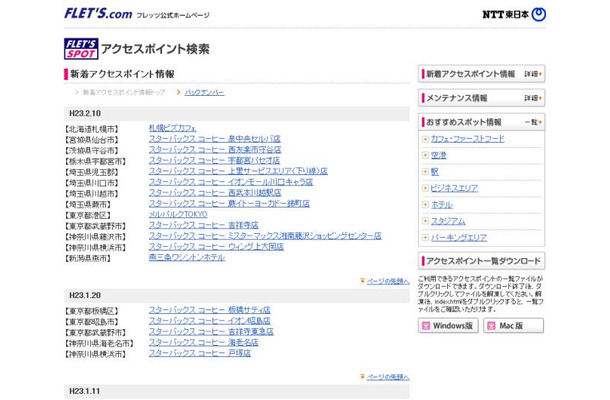Open 一覧 for おすすめスポット情報 panel
This screenshot has width=610, height=400.
532,121
